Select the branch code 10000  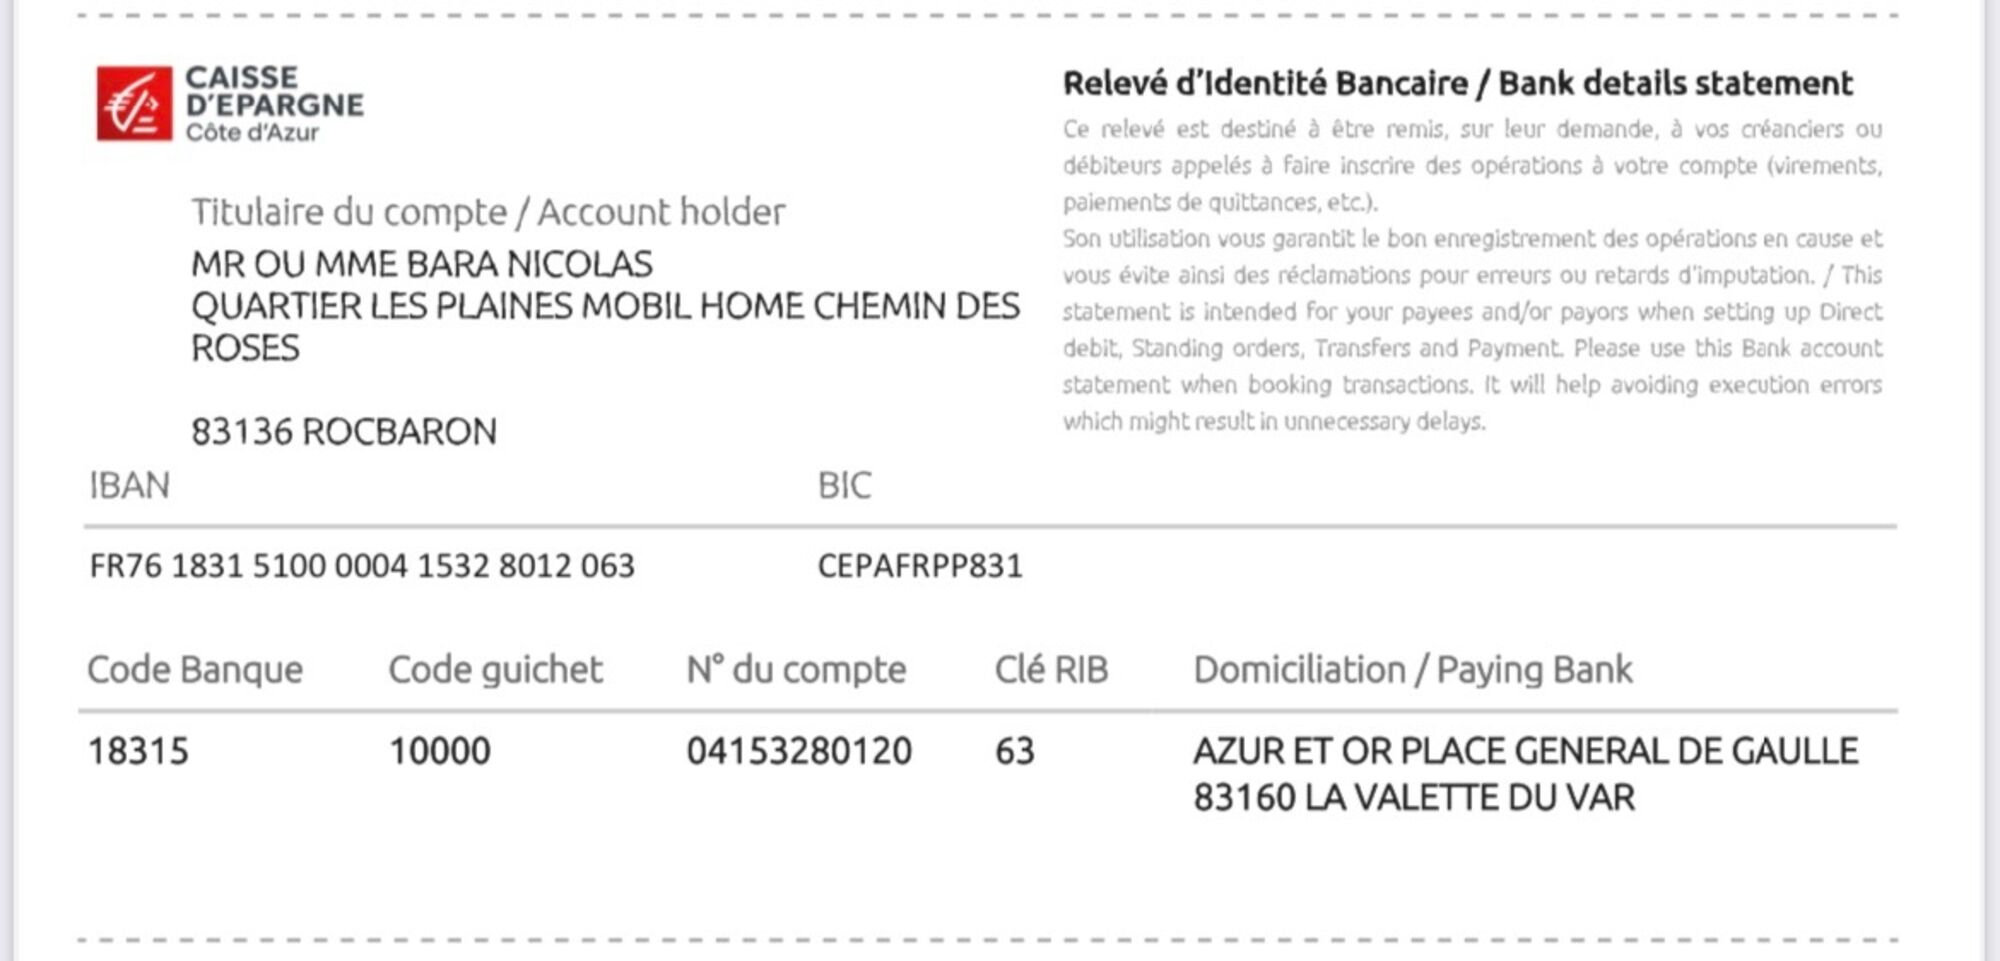tap(439, 751)
